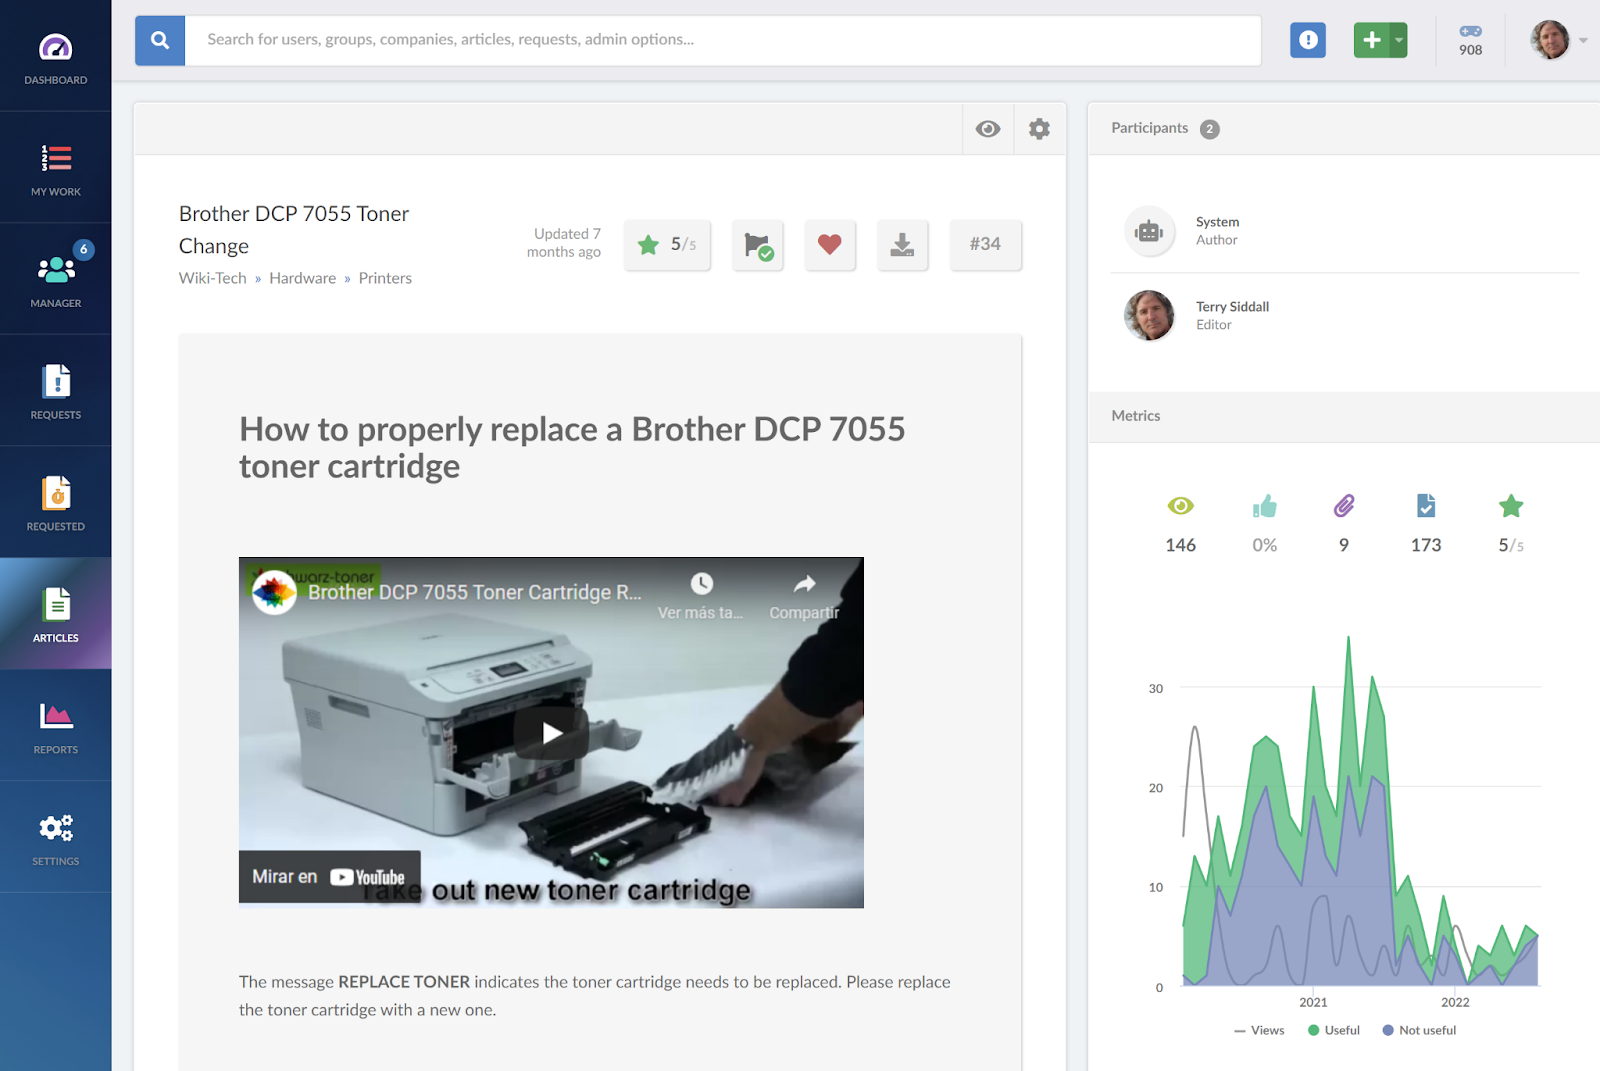Open the user profile dropdown arrow
The width and height of the screenshot is (1600, 1071).
(x=1583, y=40)
